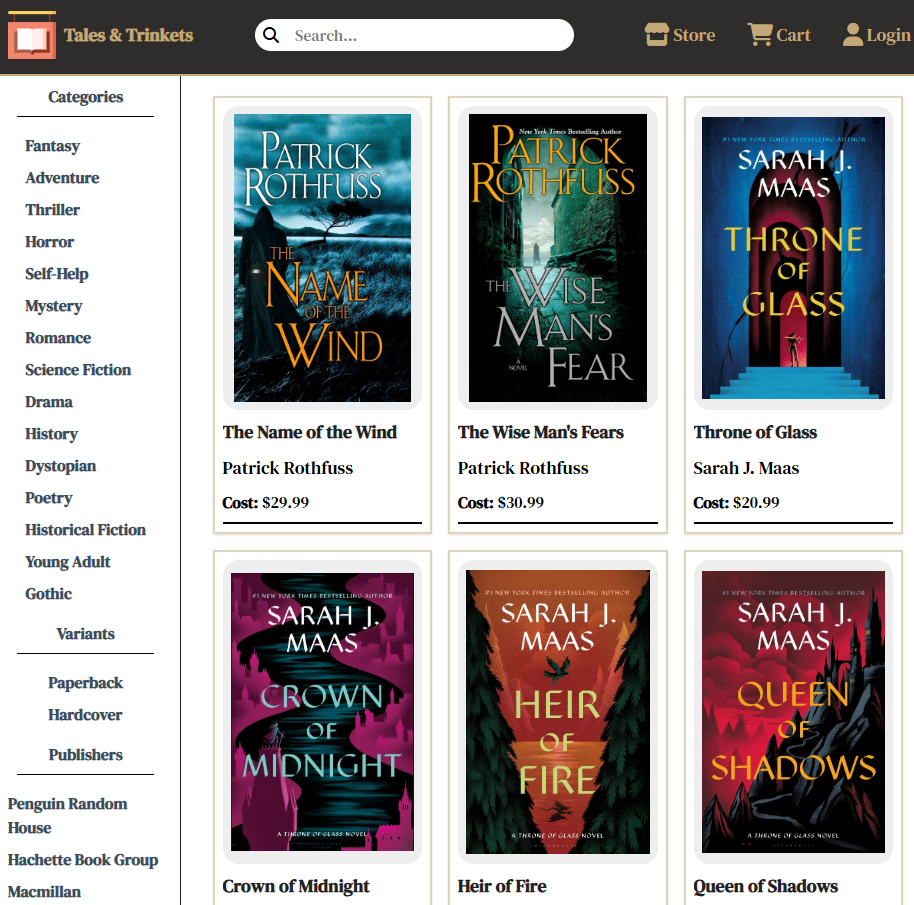Filter by Young Adult category
The image size is (914, 905).
tap(68, 562)
